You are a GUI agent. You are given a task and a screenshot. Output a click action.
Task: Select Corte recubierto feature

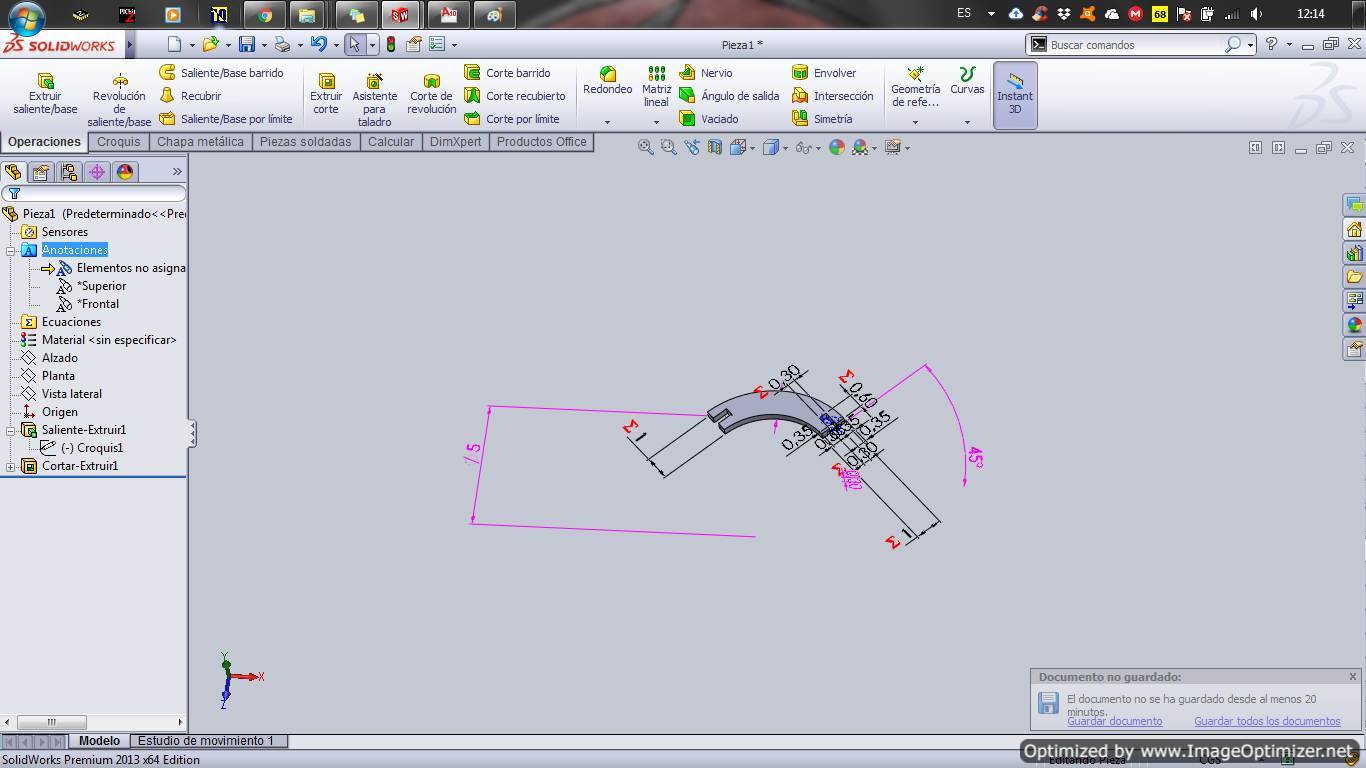coord(515,96)
